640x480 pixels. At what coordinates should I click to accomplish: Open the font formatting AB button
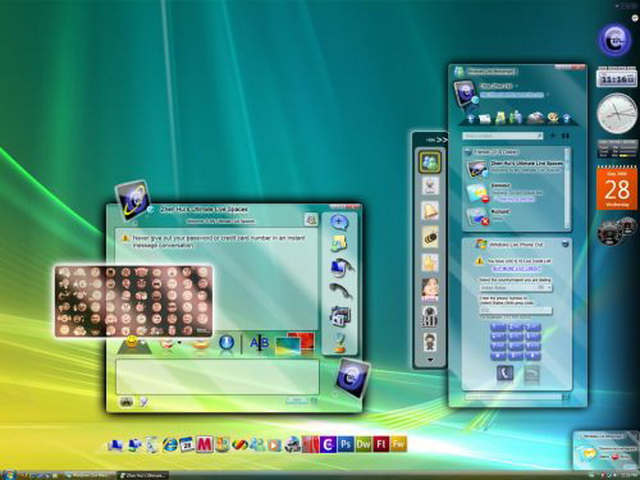pyautogui.click(x=259, y=343)
